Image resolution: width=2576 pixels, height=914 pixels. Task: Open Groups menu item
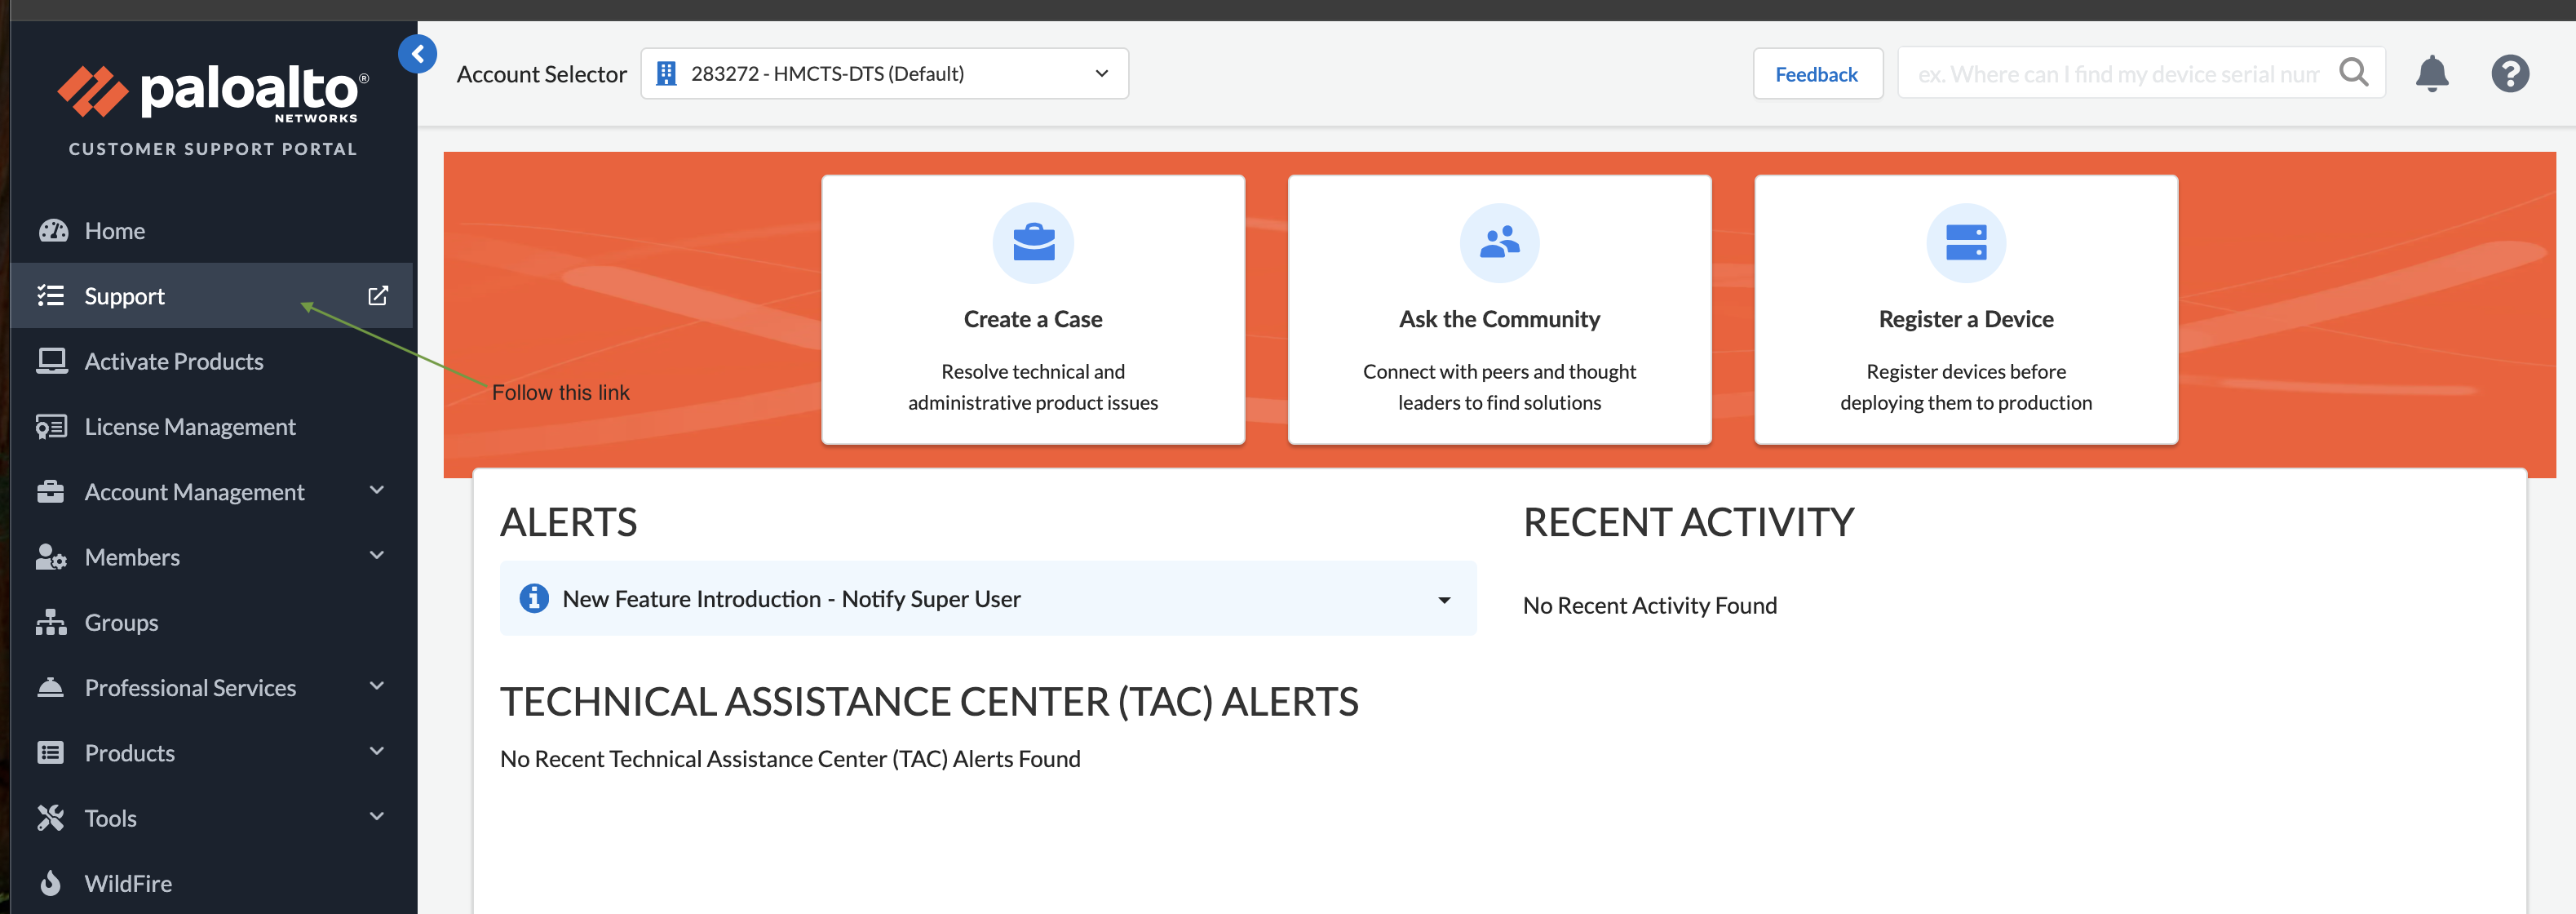(212, 622)
